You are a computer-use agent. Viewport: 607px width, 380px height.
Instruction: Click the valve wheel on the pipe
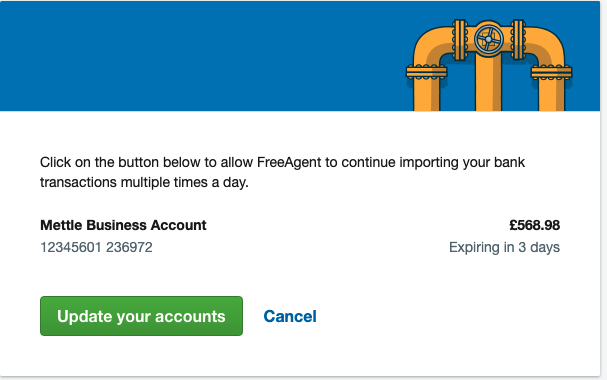(489, 39)
